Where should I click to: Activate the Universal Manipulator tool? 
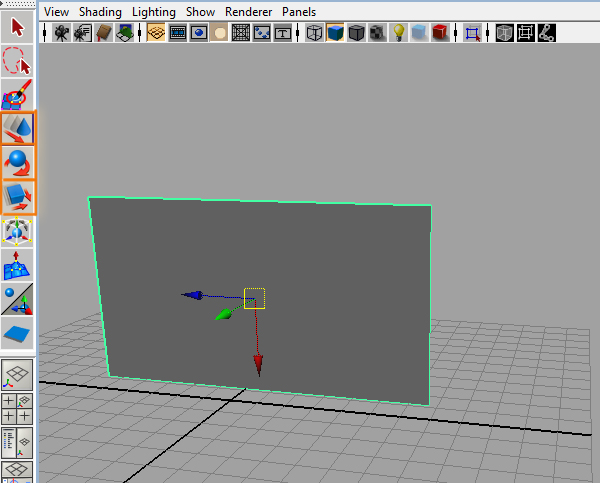click(17, 231)
